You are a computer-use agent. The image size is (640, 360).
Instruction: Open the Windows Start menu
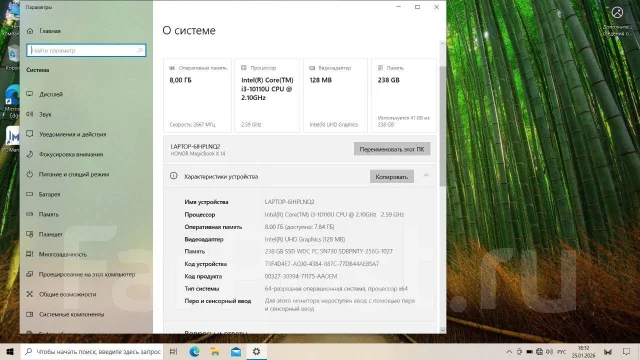[x=10, y=351]
